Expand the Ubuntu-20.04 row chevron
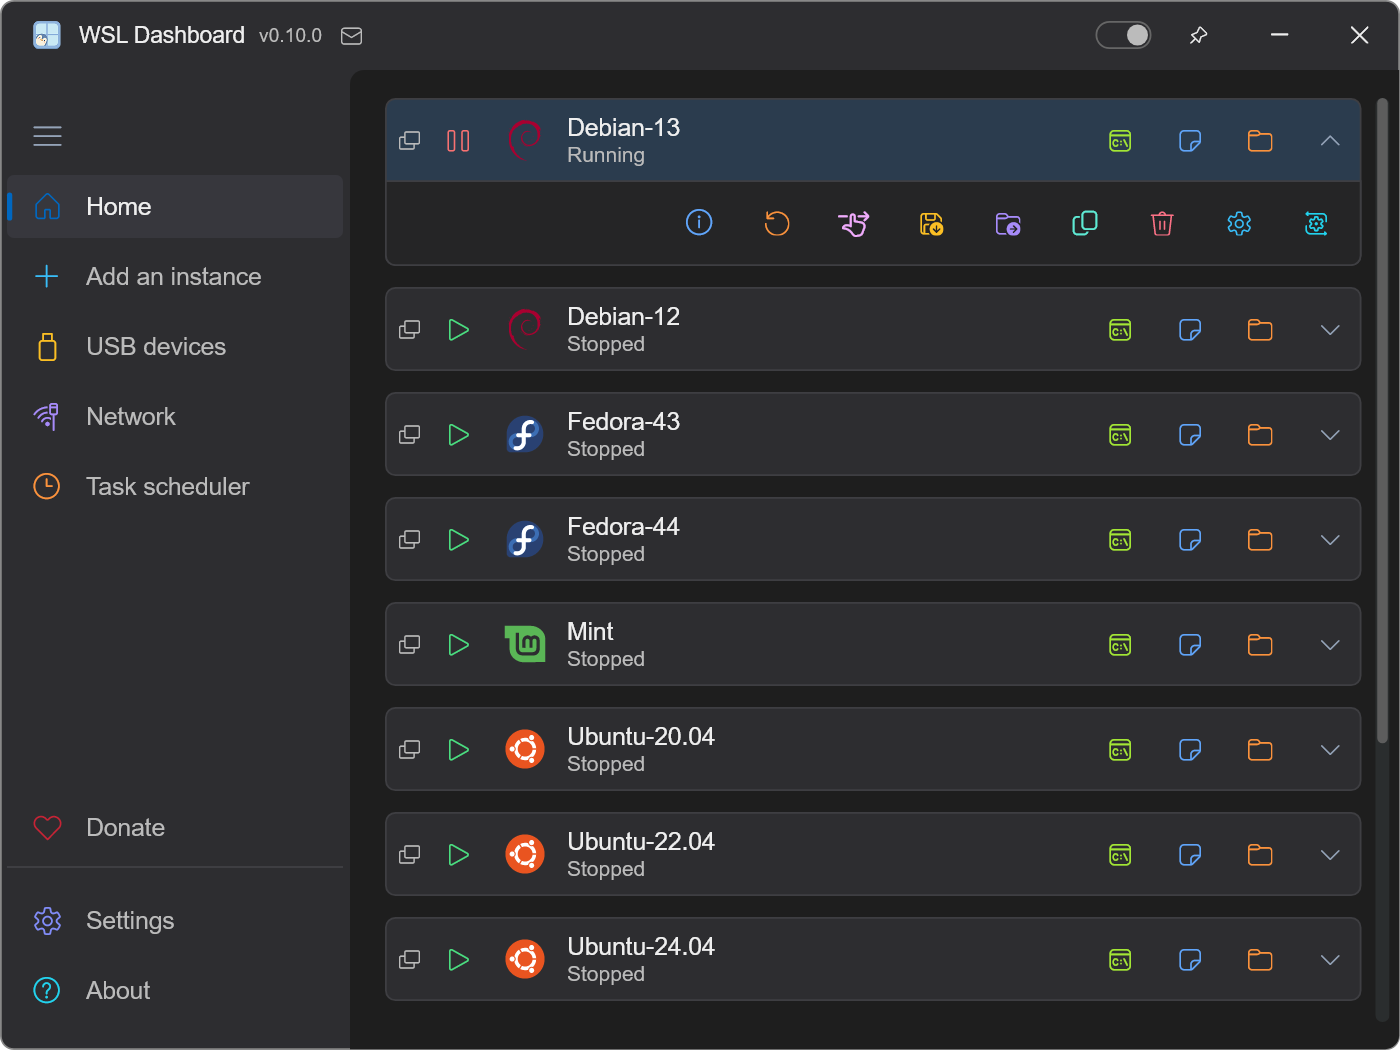Screen dimensions: 1400x1050 (1330, 750)
